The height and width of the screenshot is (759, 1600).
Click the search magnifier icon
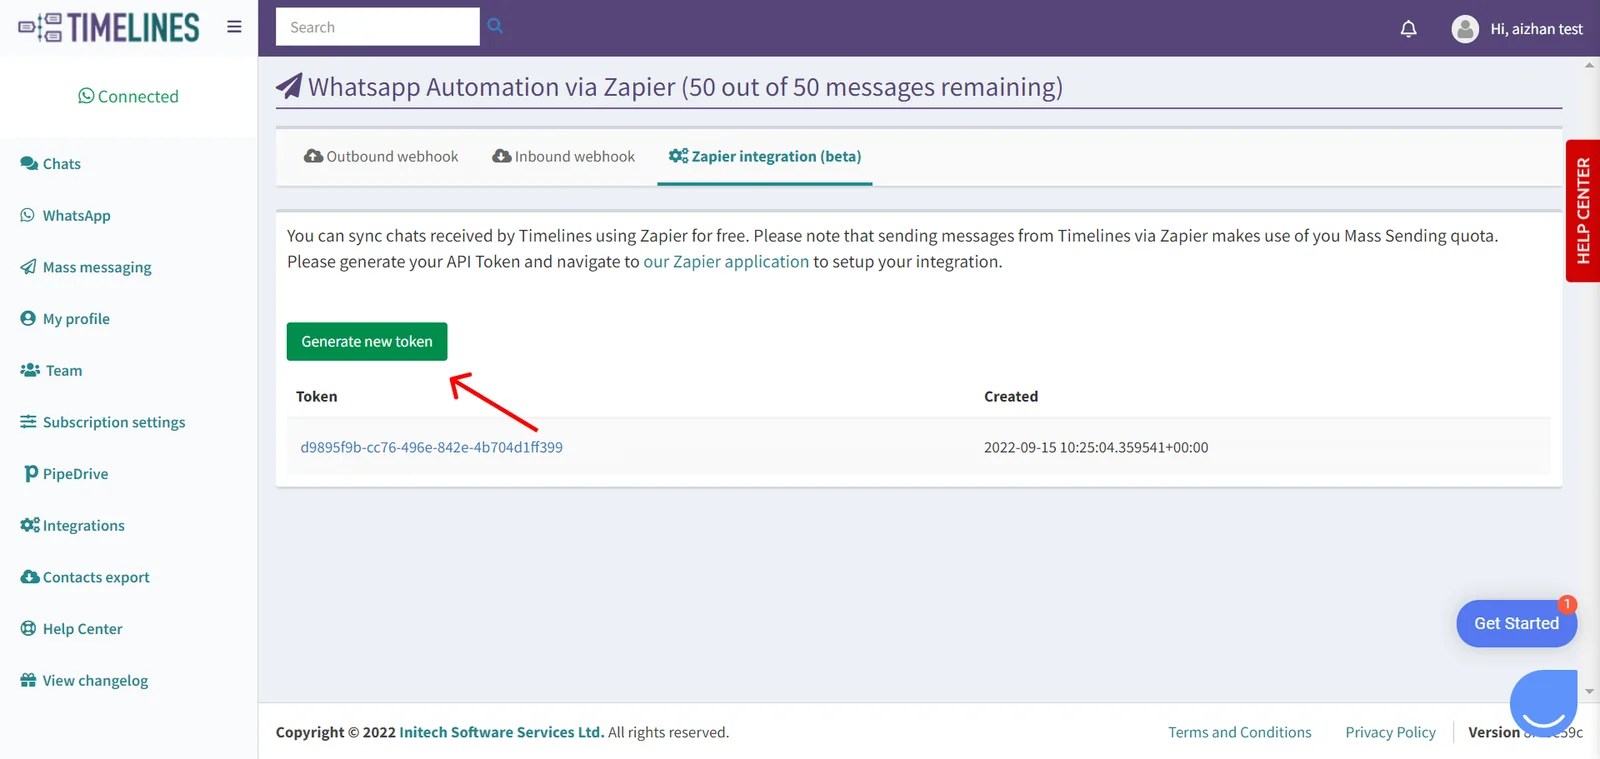click(x=495, y=26)
